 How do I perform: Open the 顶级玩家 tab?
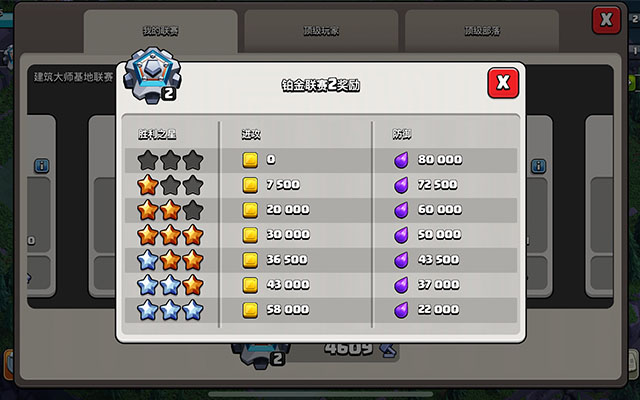[321, 31]
